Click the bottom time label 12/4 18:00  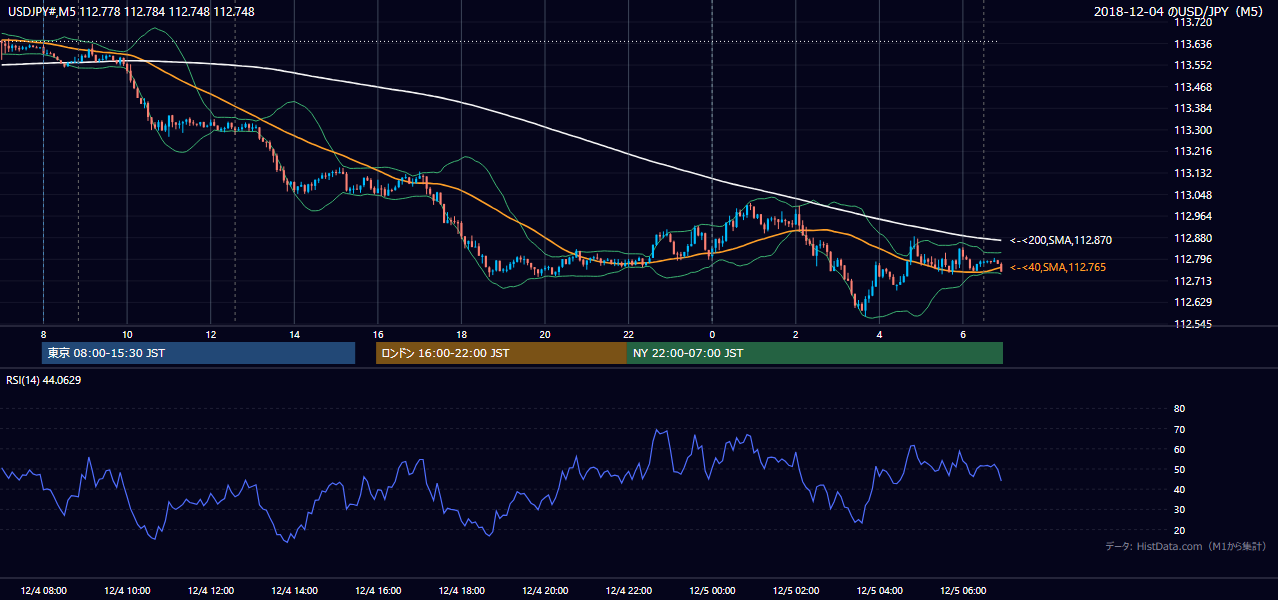pos(461,590)
